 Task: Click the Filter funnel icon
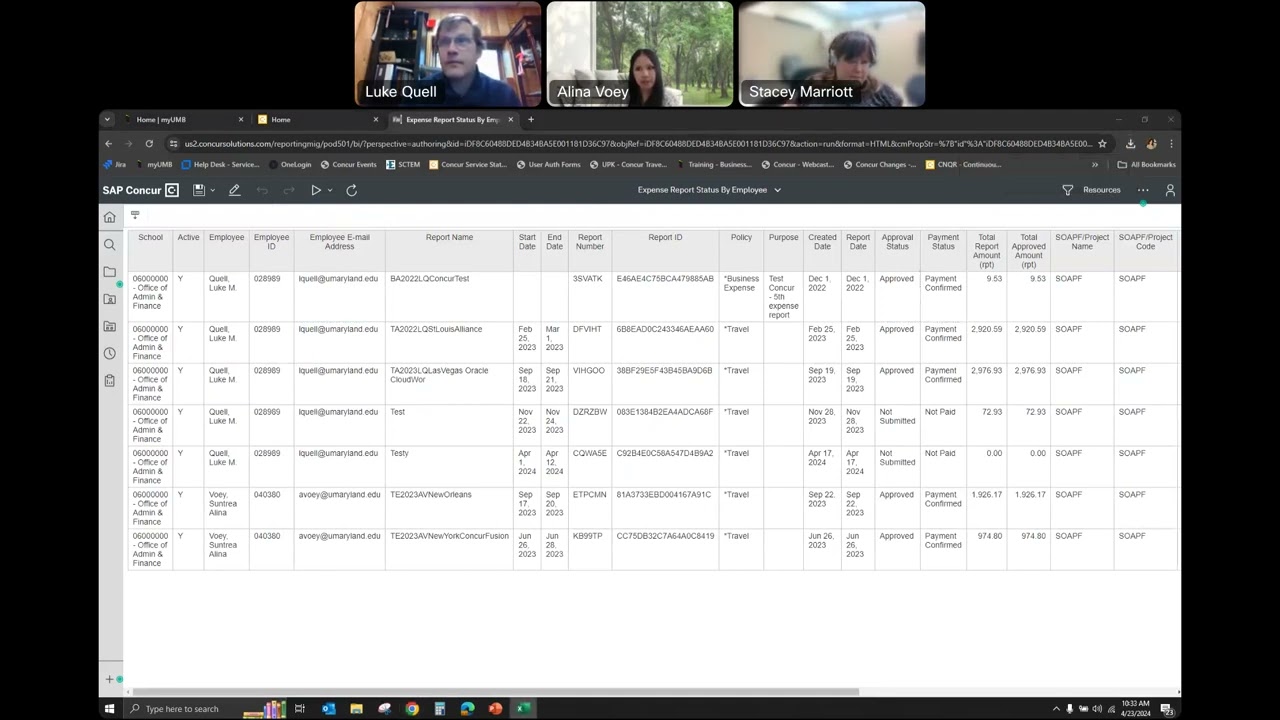(x=1067, y=190)
